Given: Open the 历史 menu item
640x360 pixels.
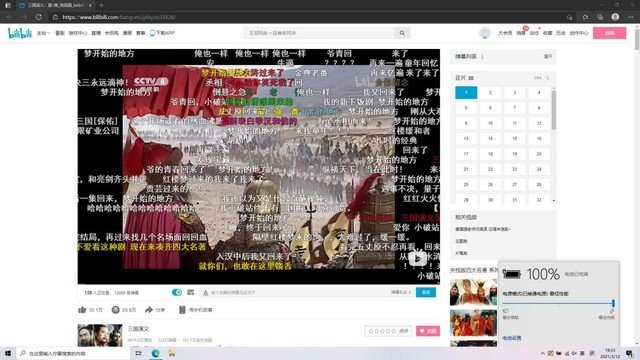Looking at the screenshot, I should 561,33.
